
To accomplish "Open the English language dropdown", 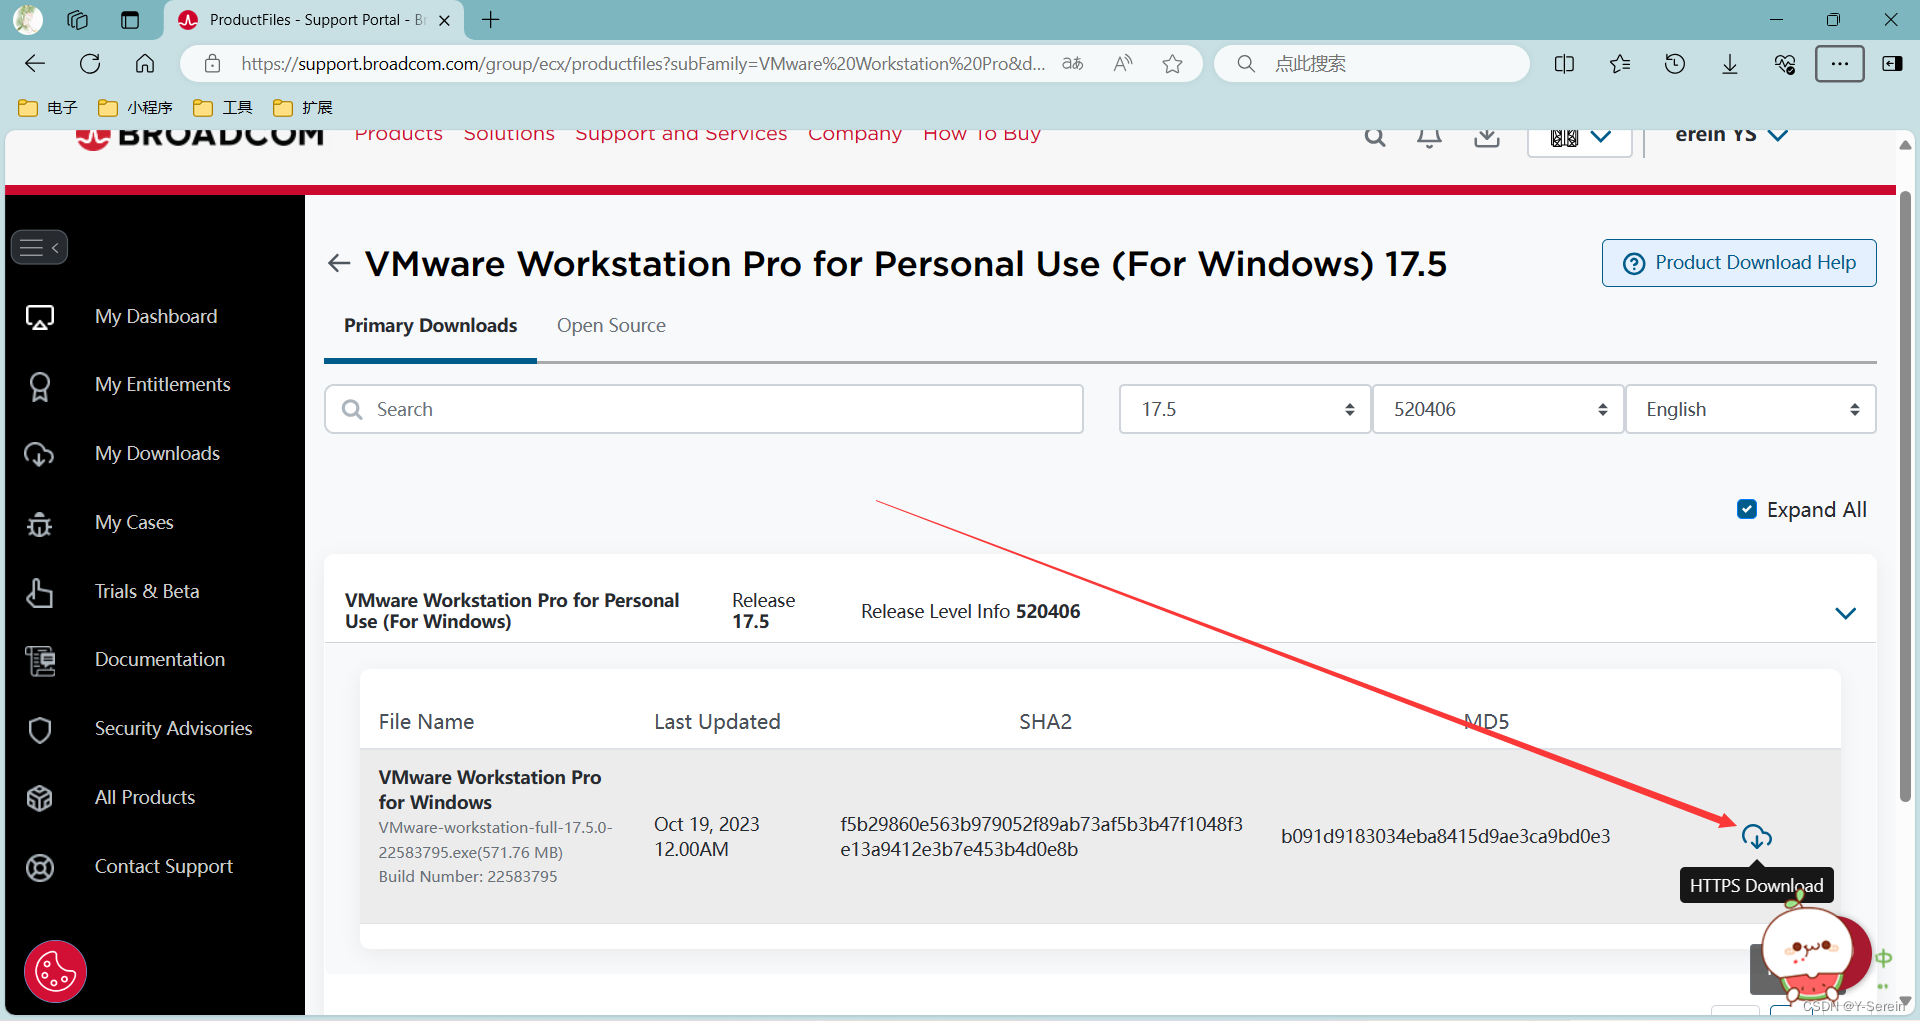I will pyautogui.click(x=1750, y=409).
